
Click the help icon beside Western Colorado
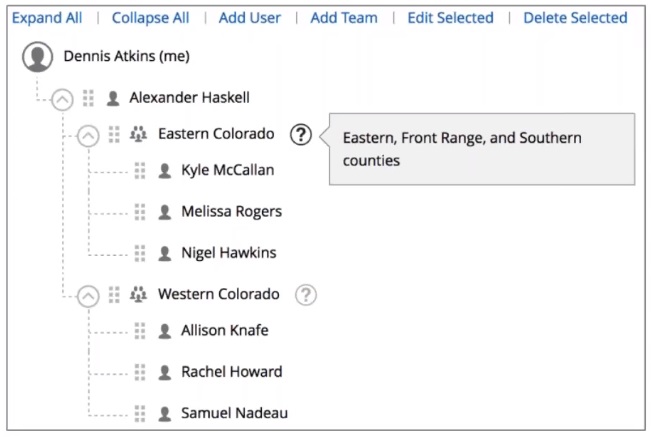click(306, 295)
